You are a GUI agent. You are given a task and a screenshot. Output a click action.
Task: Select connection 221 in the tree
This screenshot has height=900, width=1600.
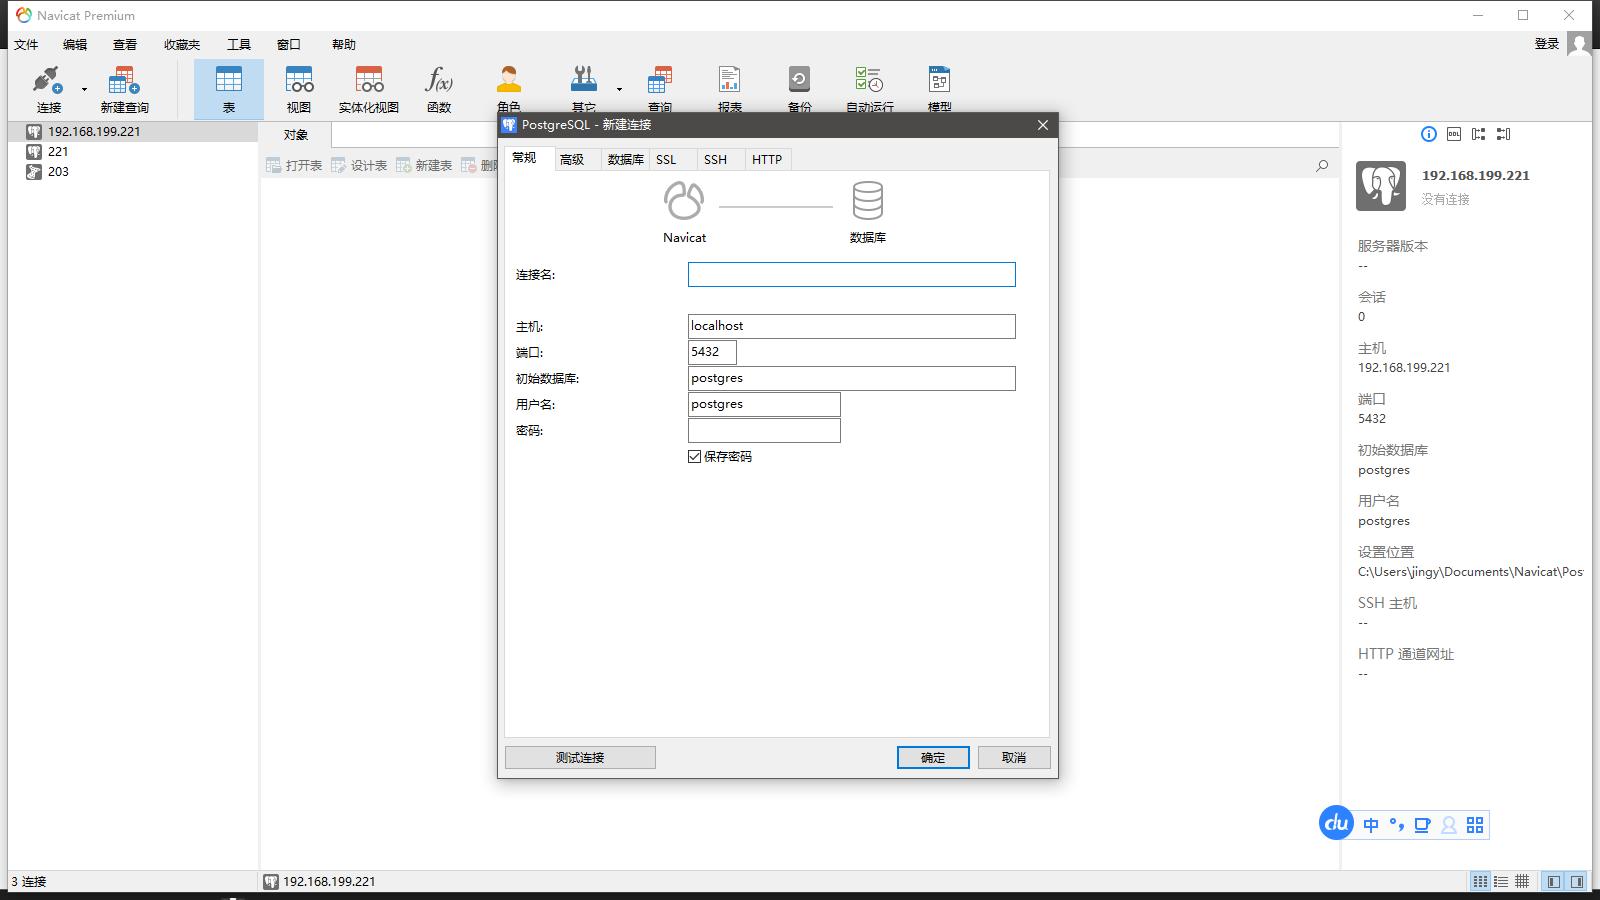133,151
